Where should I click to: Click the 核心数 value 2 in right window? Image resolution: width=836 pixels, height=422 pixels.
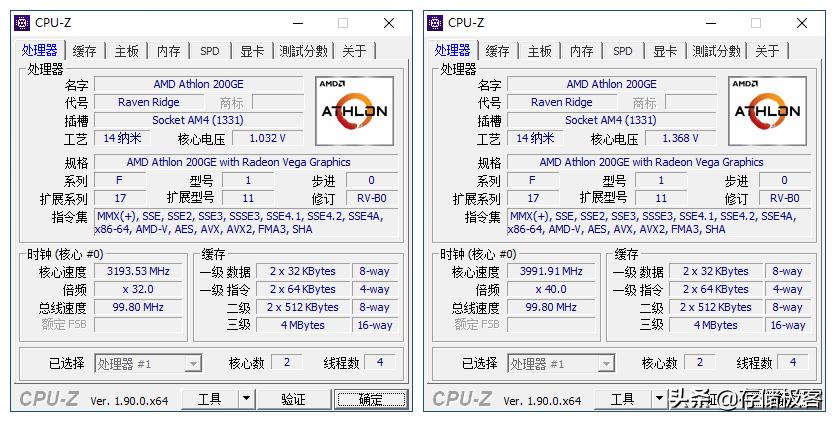[700, 362]
